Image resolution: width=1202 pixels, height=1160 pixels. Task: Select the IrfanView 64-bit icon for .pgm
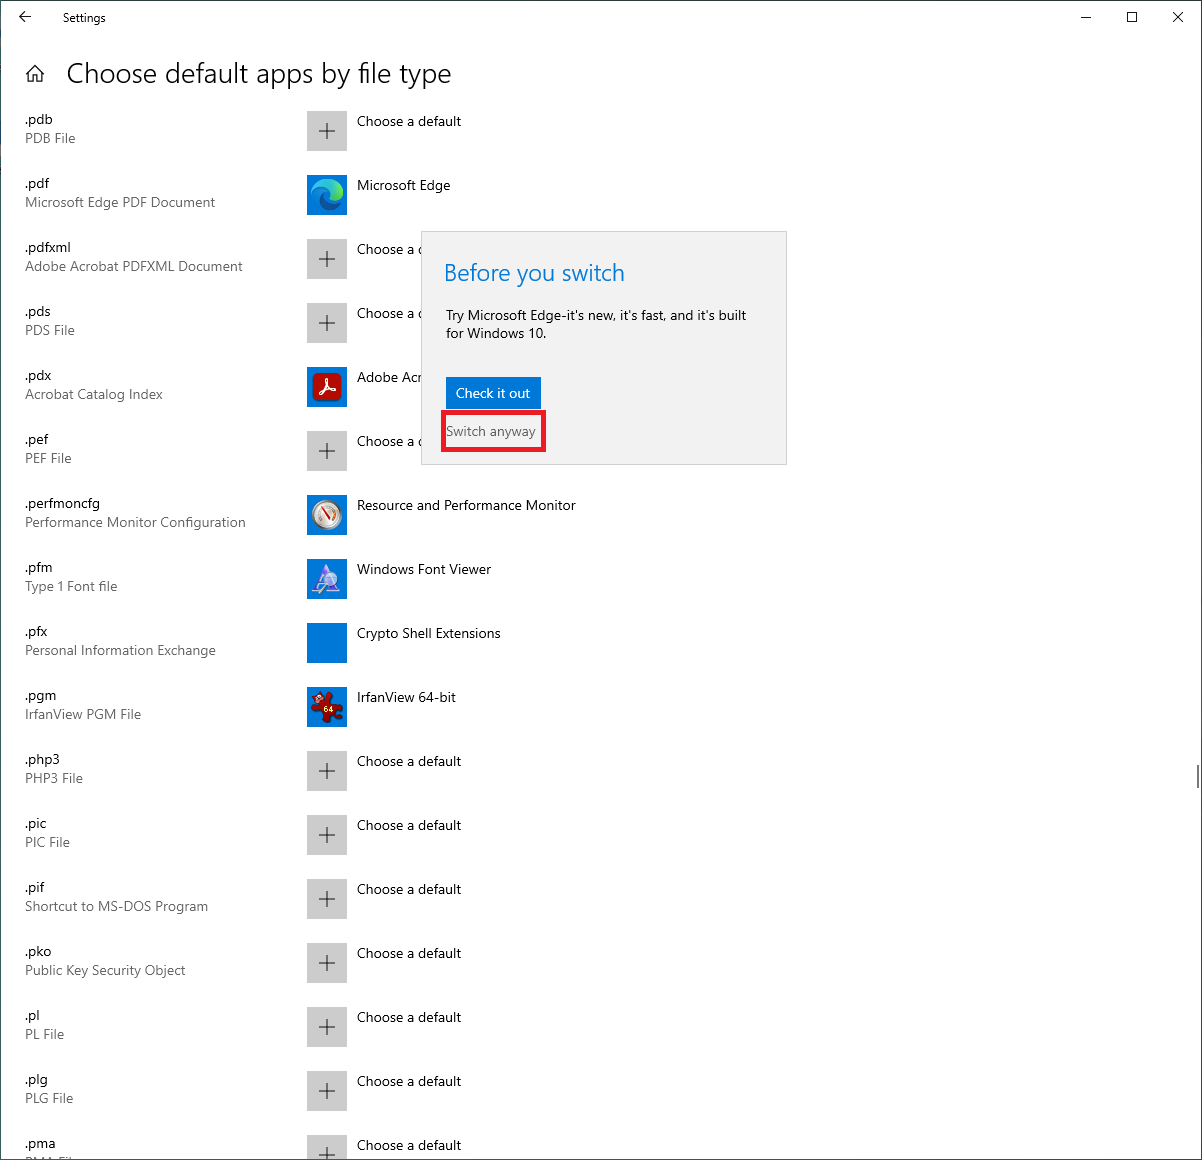(x=326, y=707)
